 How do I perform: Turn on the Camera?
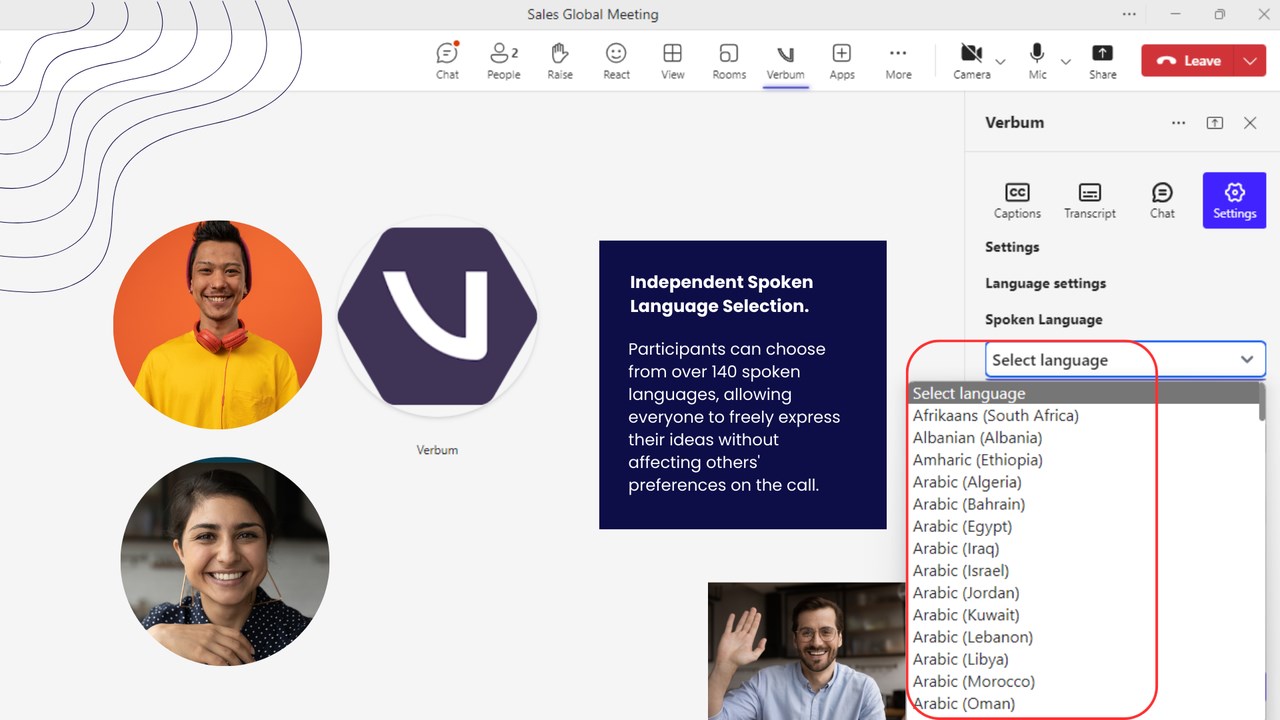click(971, 61)
